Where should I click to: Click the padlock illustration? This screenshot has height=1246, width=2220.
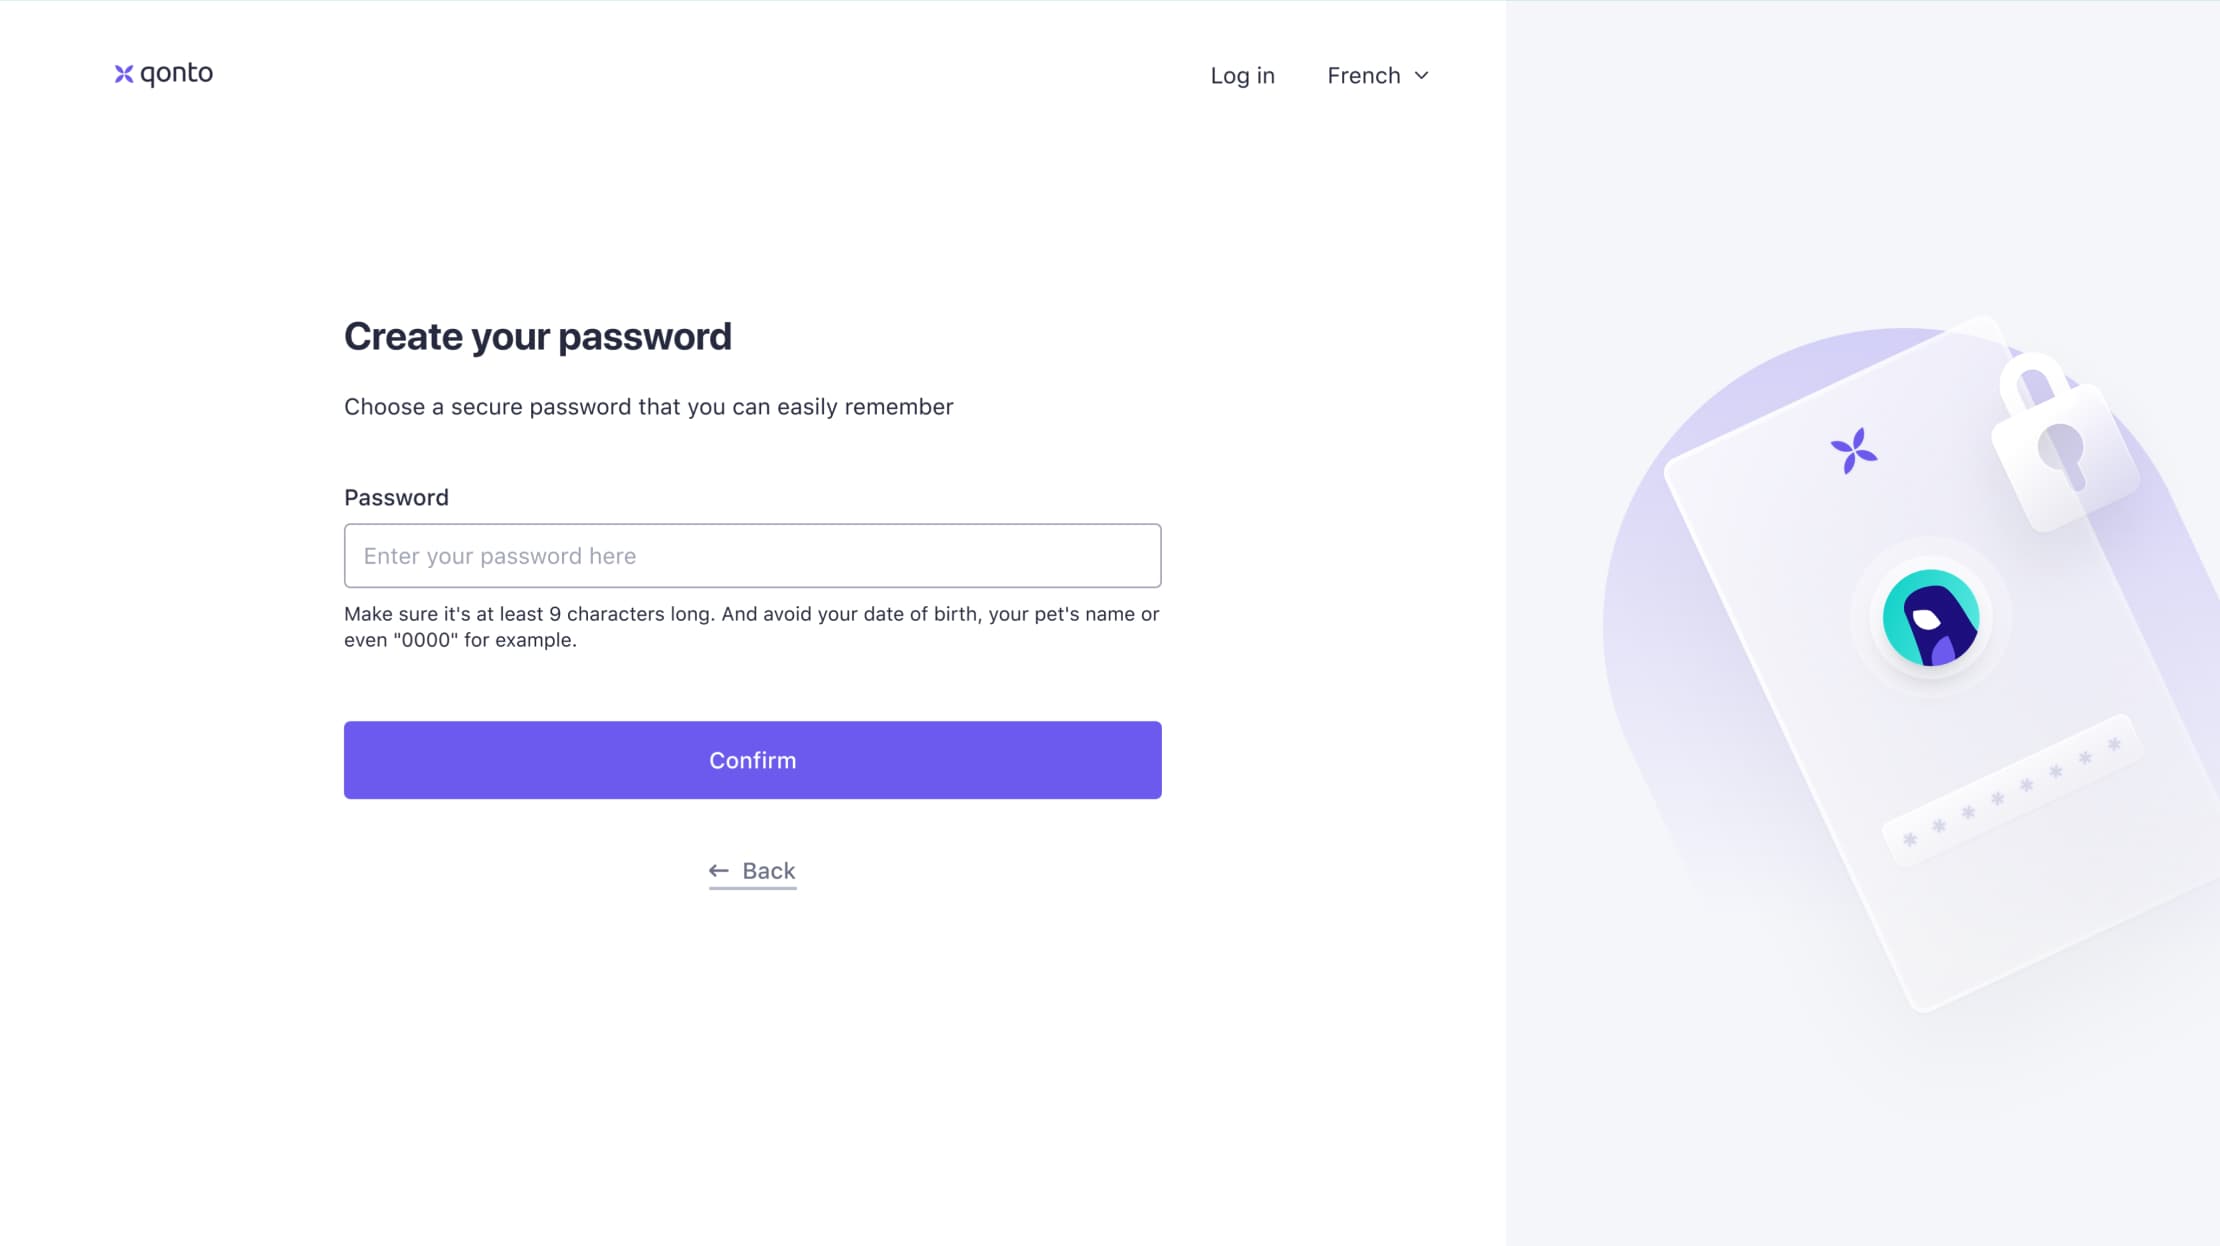click(2062, 442)
